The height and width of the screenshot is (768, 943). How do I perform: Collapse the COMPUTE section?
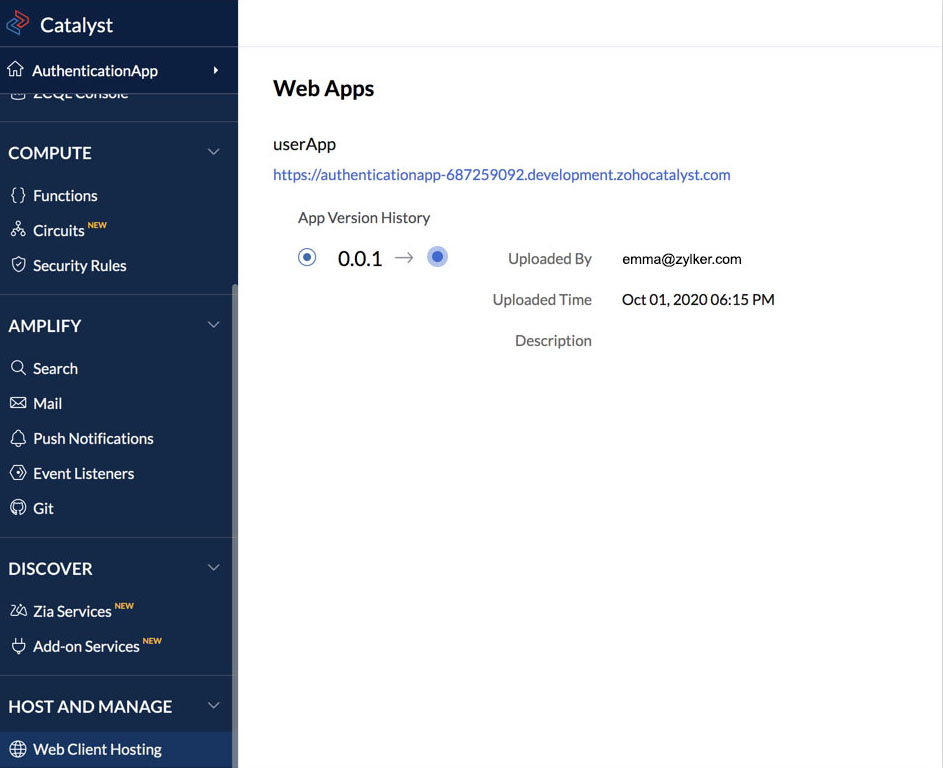coord(213,152)
